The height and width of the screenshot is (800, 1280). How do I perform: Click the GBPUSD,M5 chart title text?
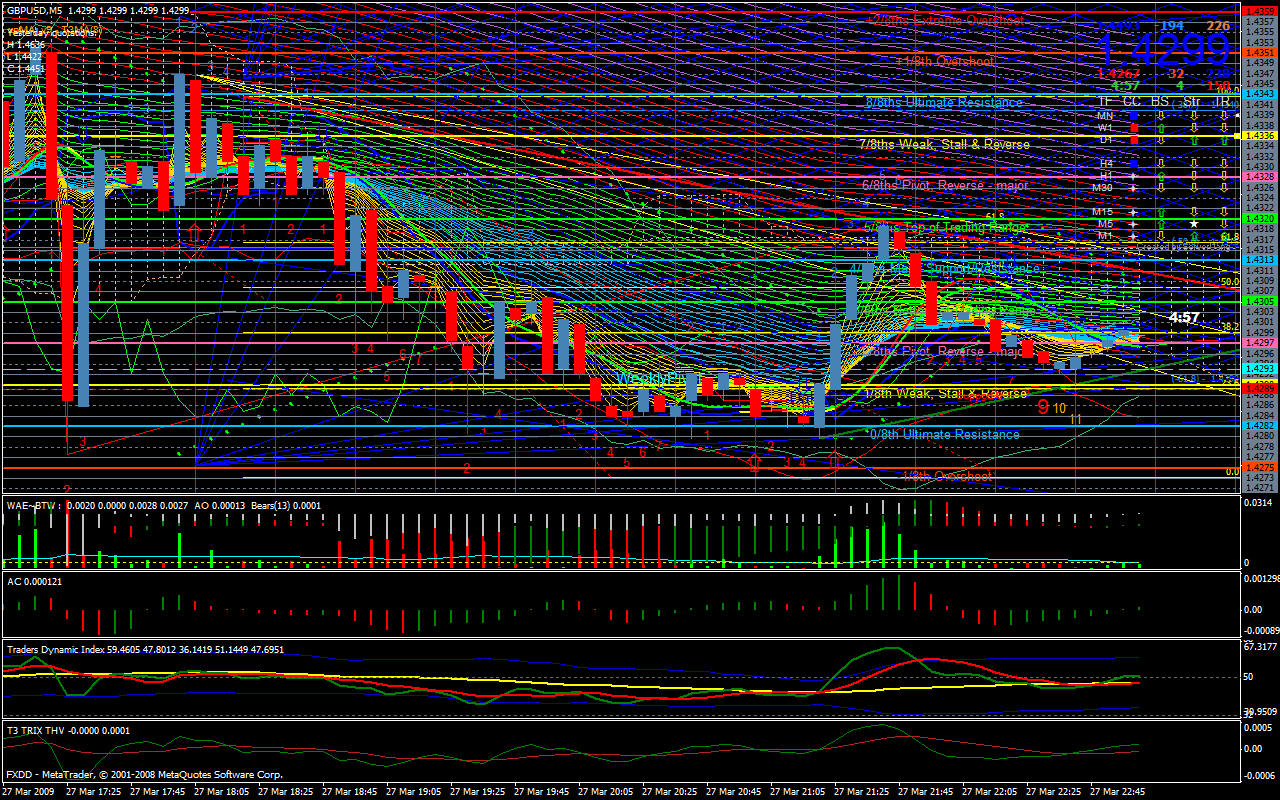pyautogui.click(x=34, y=10)
